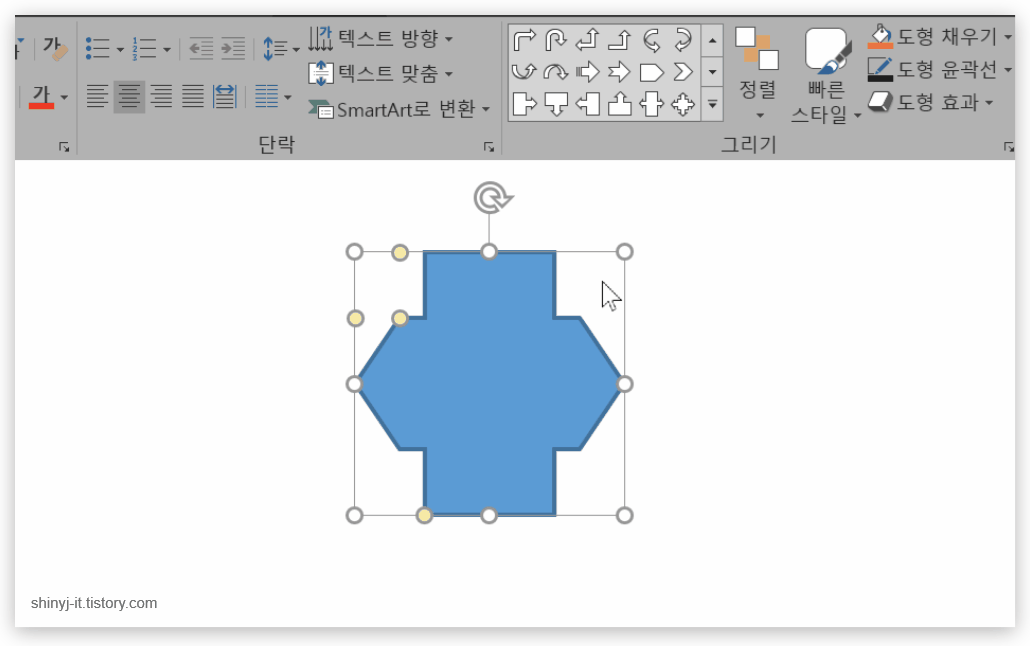
Task: Select the bent arrow shape in gallery
Action: 524,40
